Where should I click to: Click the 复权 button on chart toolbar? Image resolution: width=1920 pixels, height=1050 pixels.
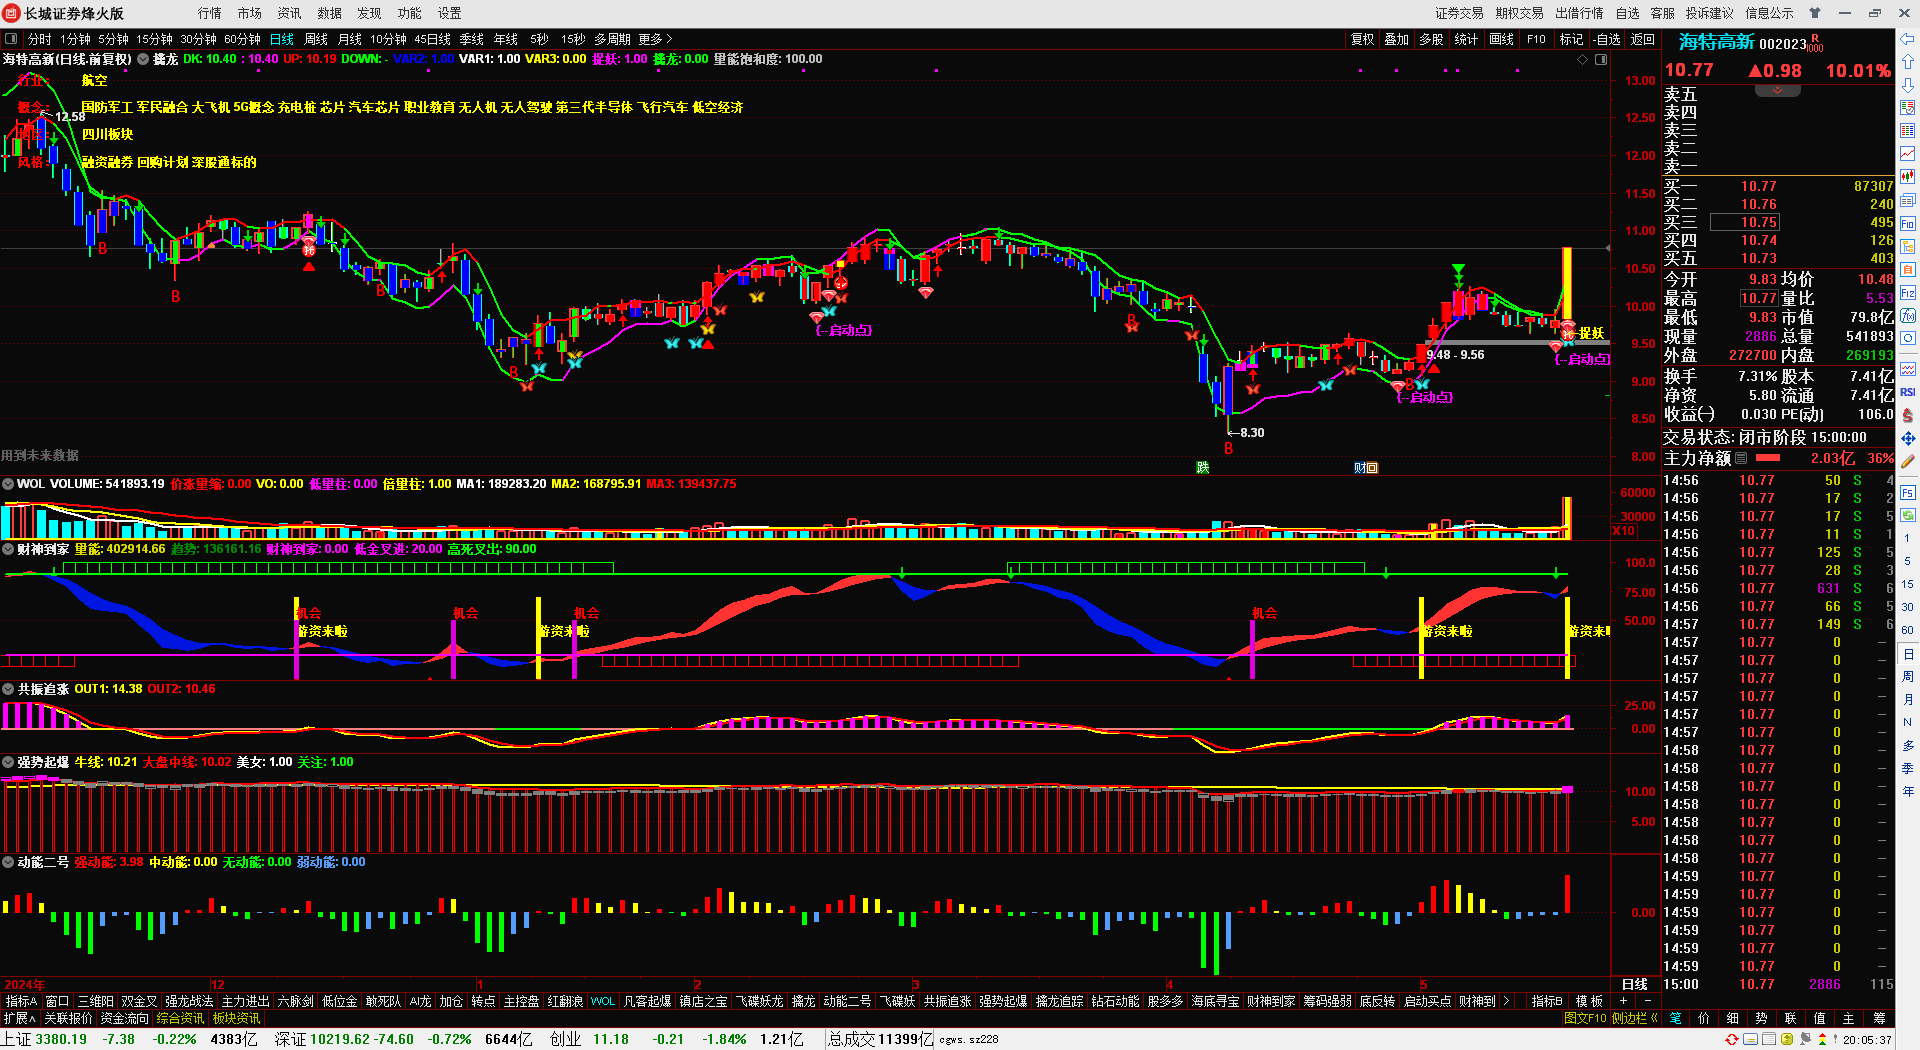click(1362, 39)
